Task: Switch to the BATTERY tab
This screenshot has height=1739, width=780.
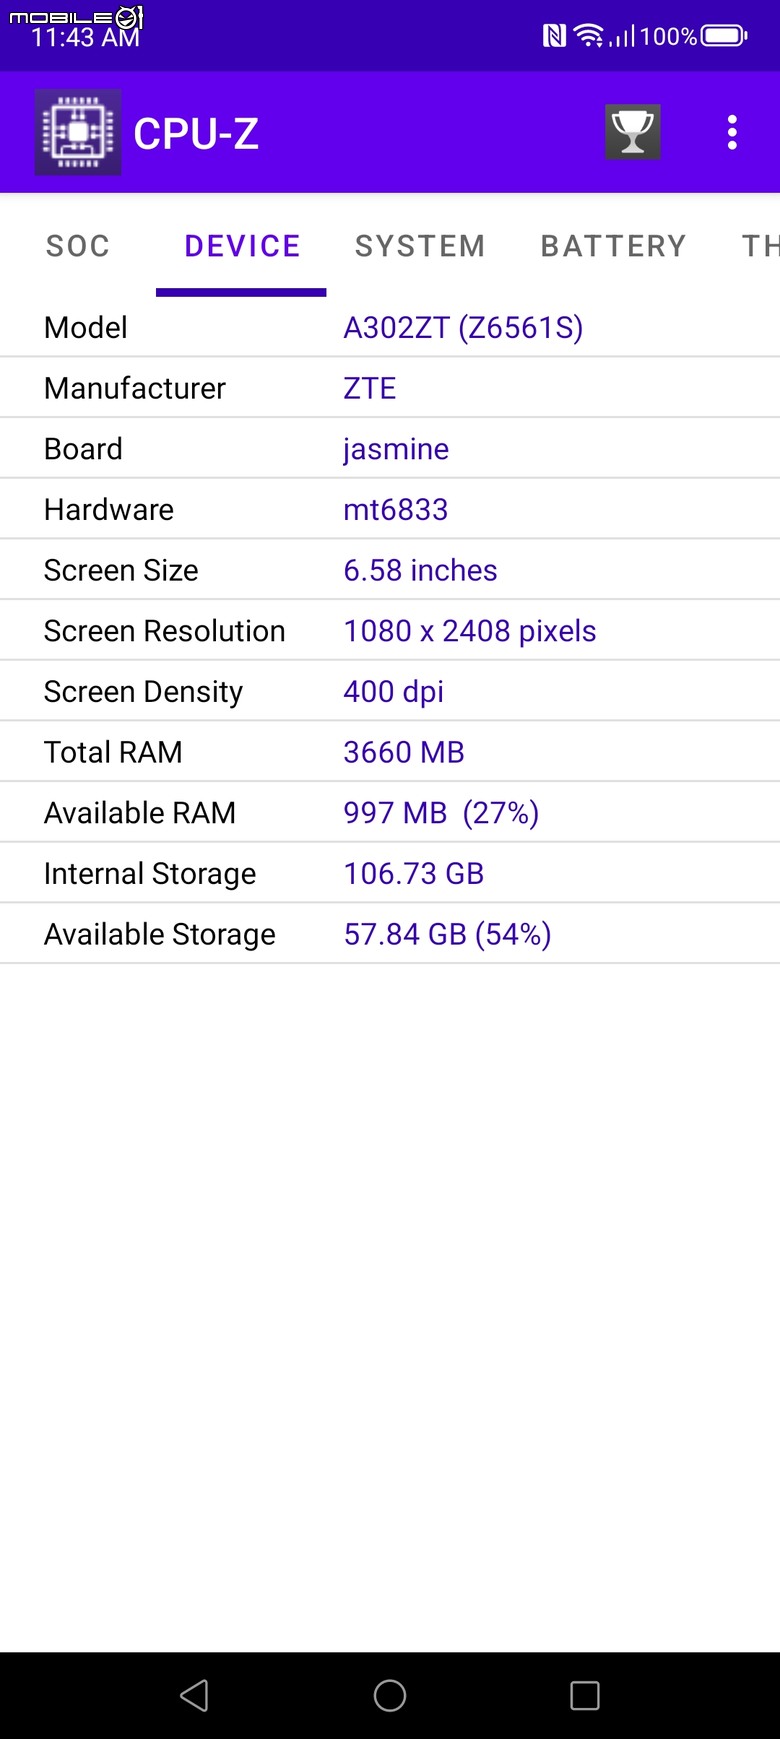Action: coord(614,246)
